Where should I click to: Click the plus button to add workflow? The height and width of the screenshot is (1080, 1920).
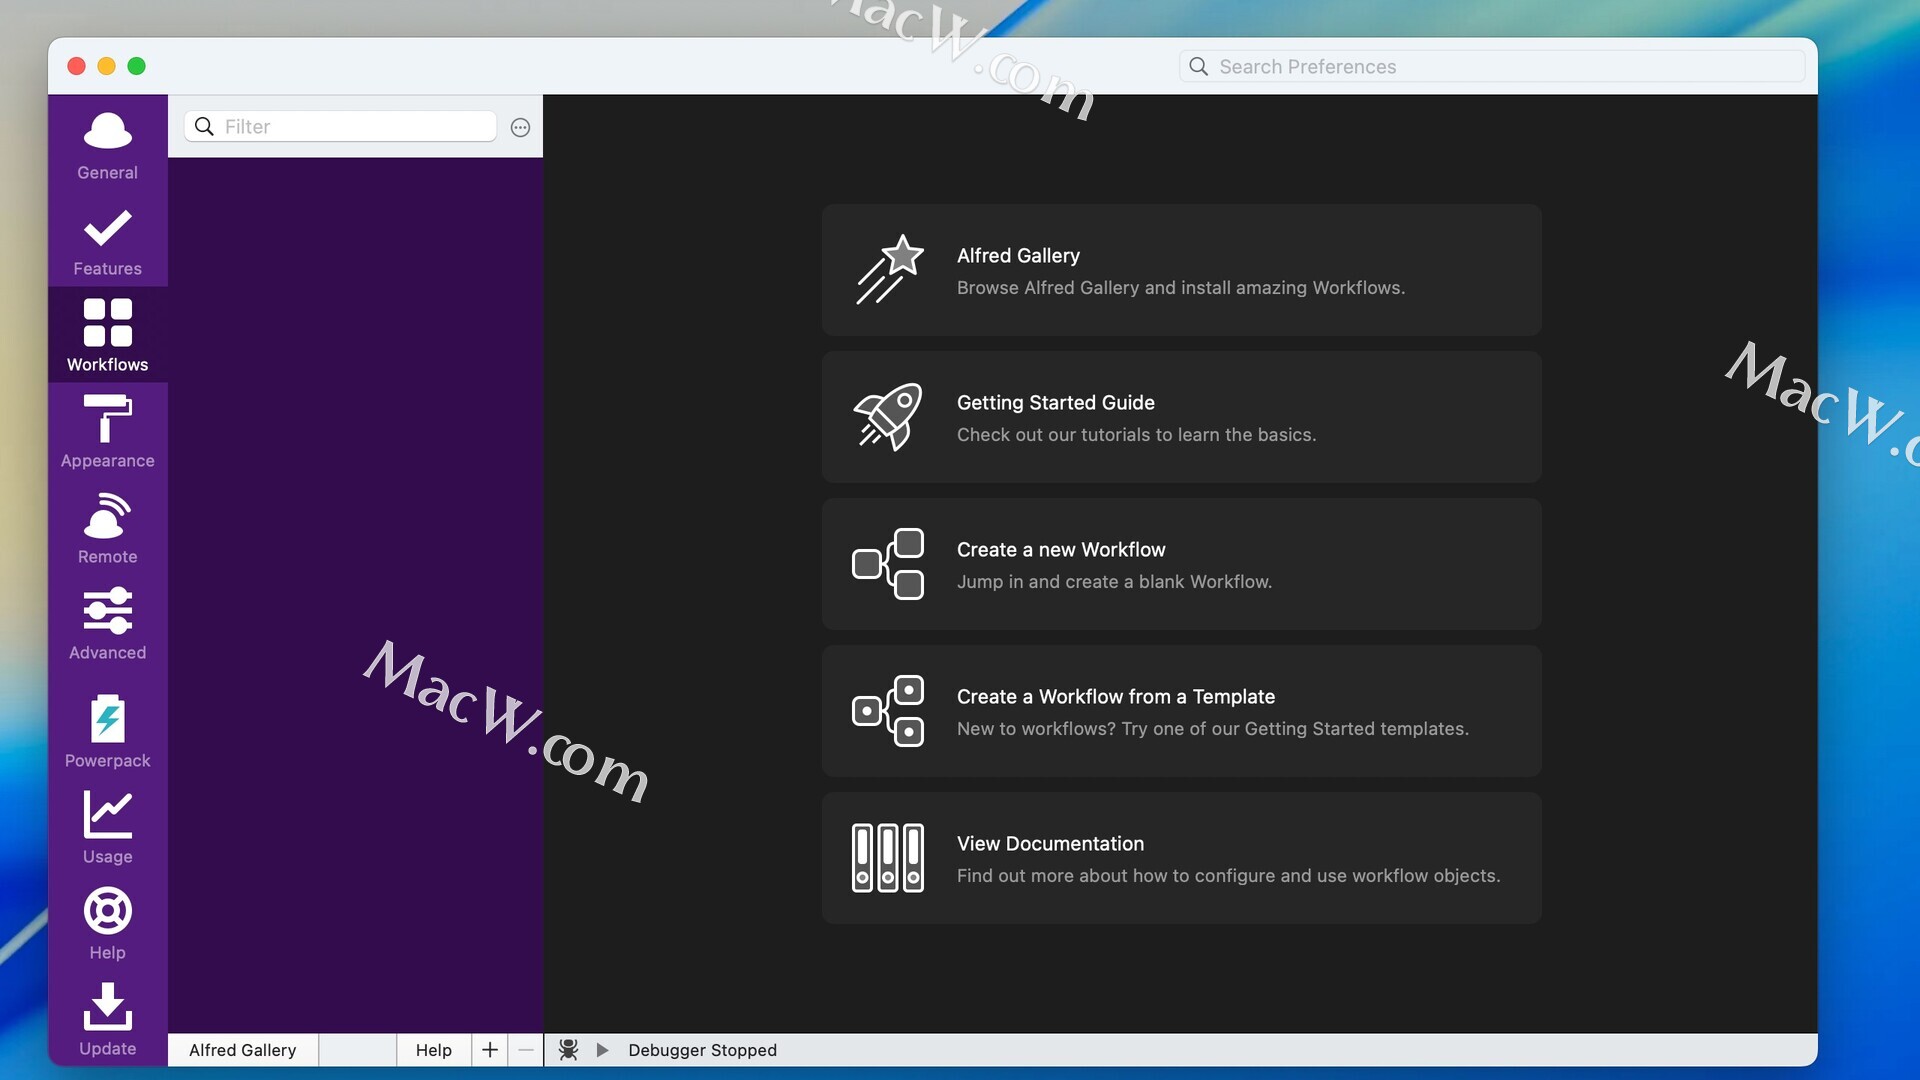pyautogui.click(x=490, y=1050)
